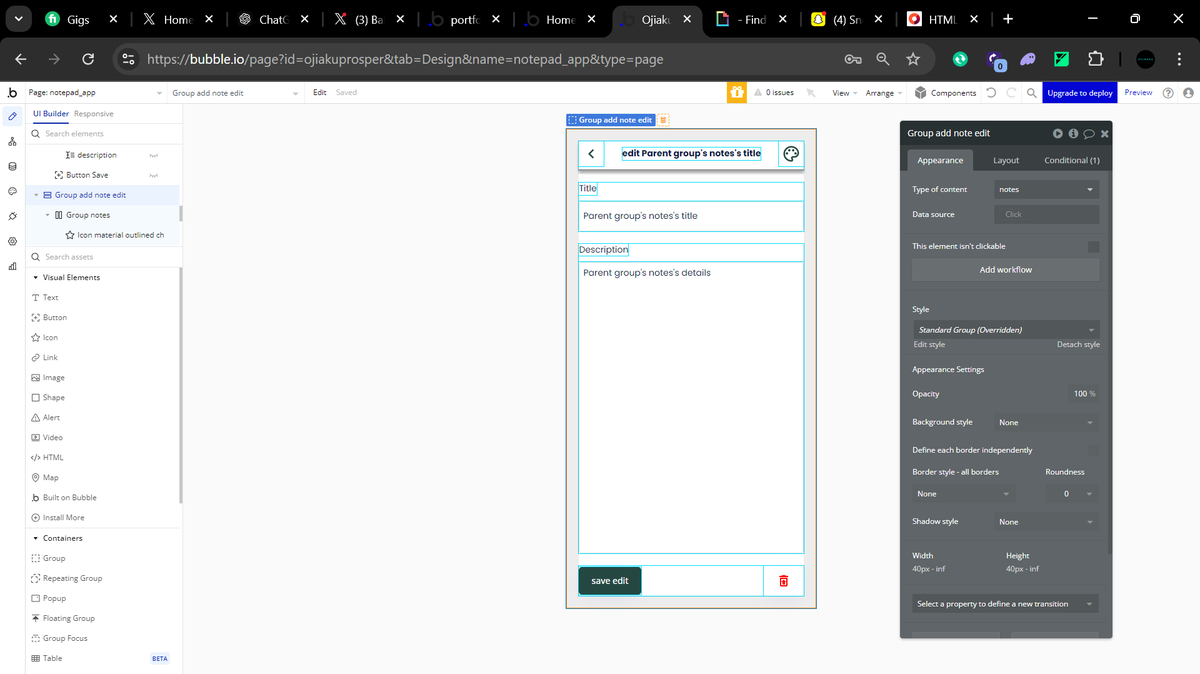Click the Edit style link
The image size is (1200, 674).
point(929,344)
